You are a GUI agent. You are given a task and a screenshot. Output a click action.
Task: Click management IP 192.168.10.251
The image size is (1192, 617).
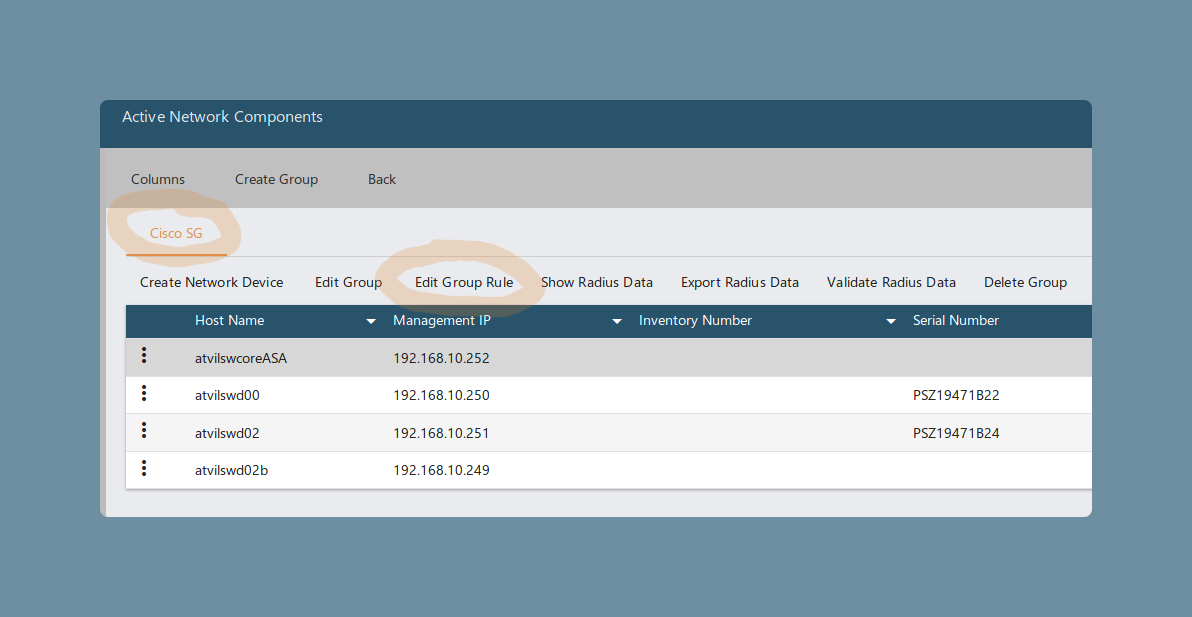click(441, 434)
